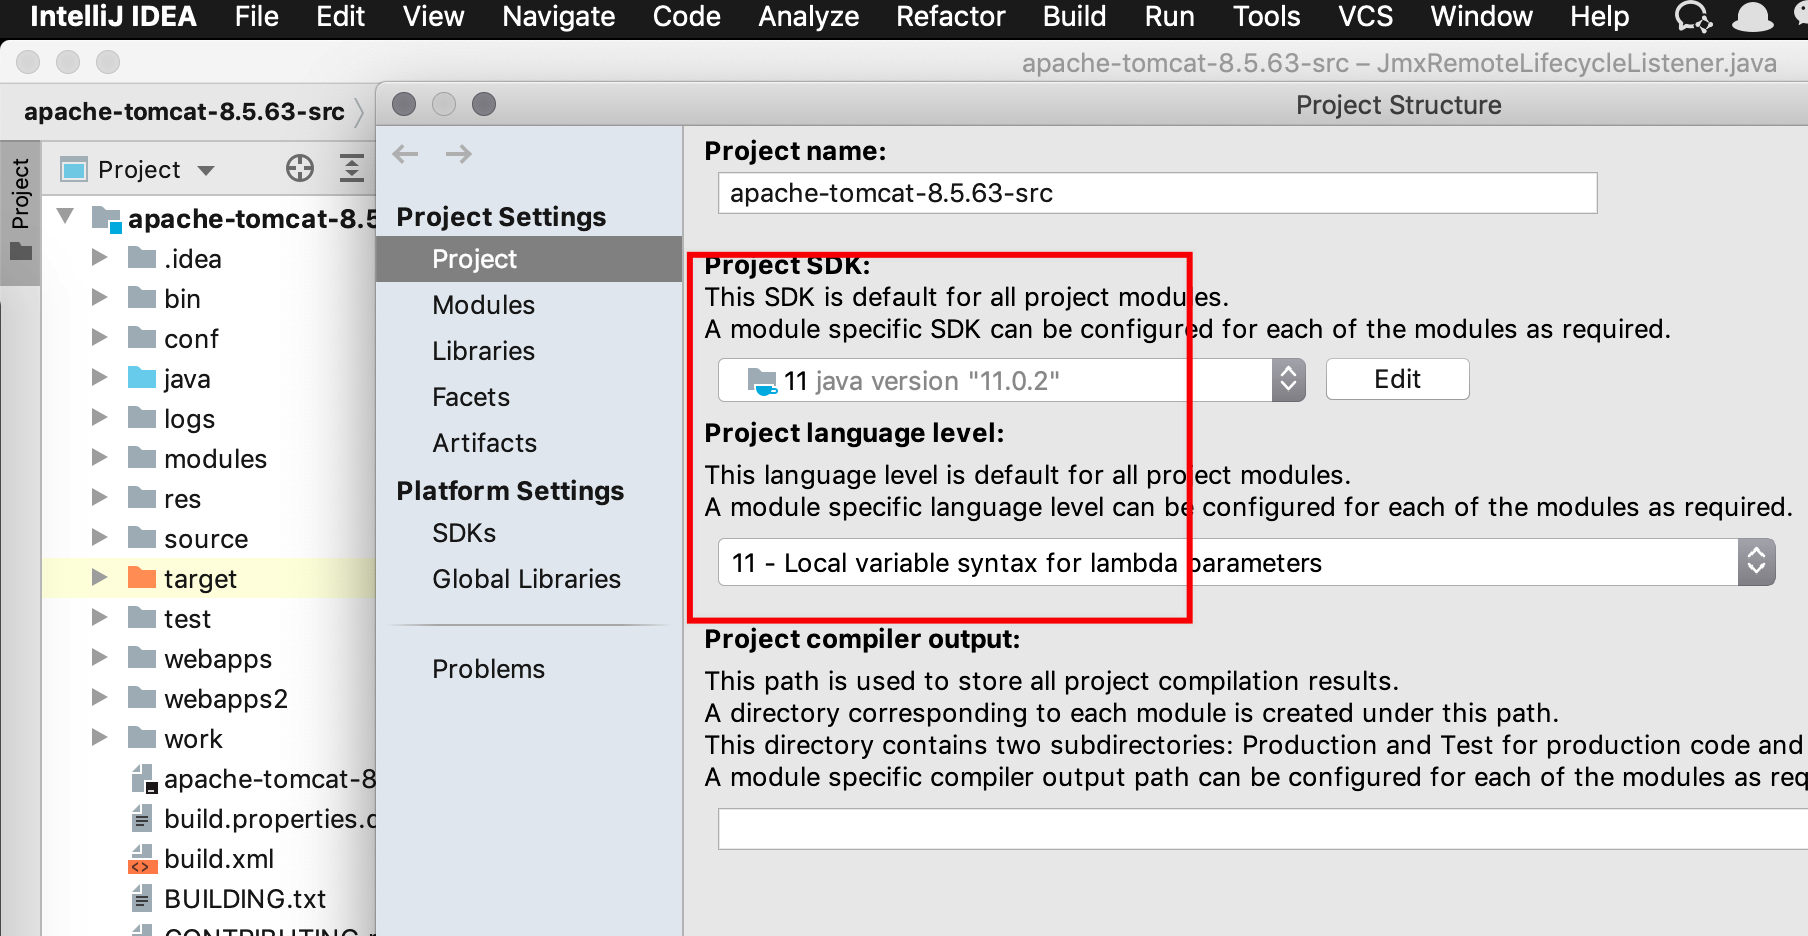Image resolution: width=1808 pixels, height=936 pixels.
Task: Open the Navigate menu
Action: (558, 17)
